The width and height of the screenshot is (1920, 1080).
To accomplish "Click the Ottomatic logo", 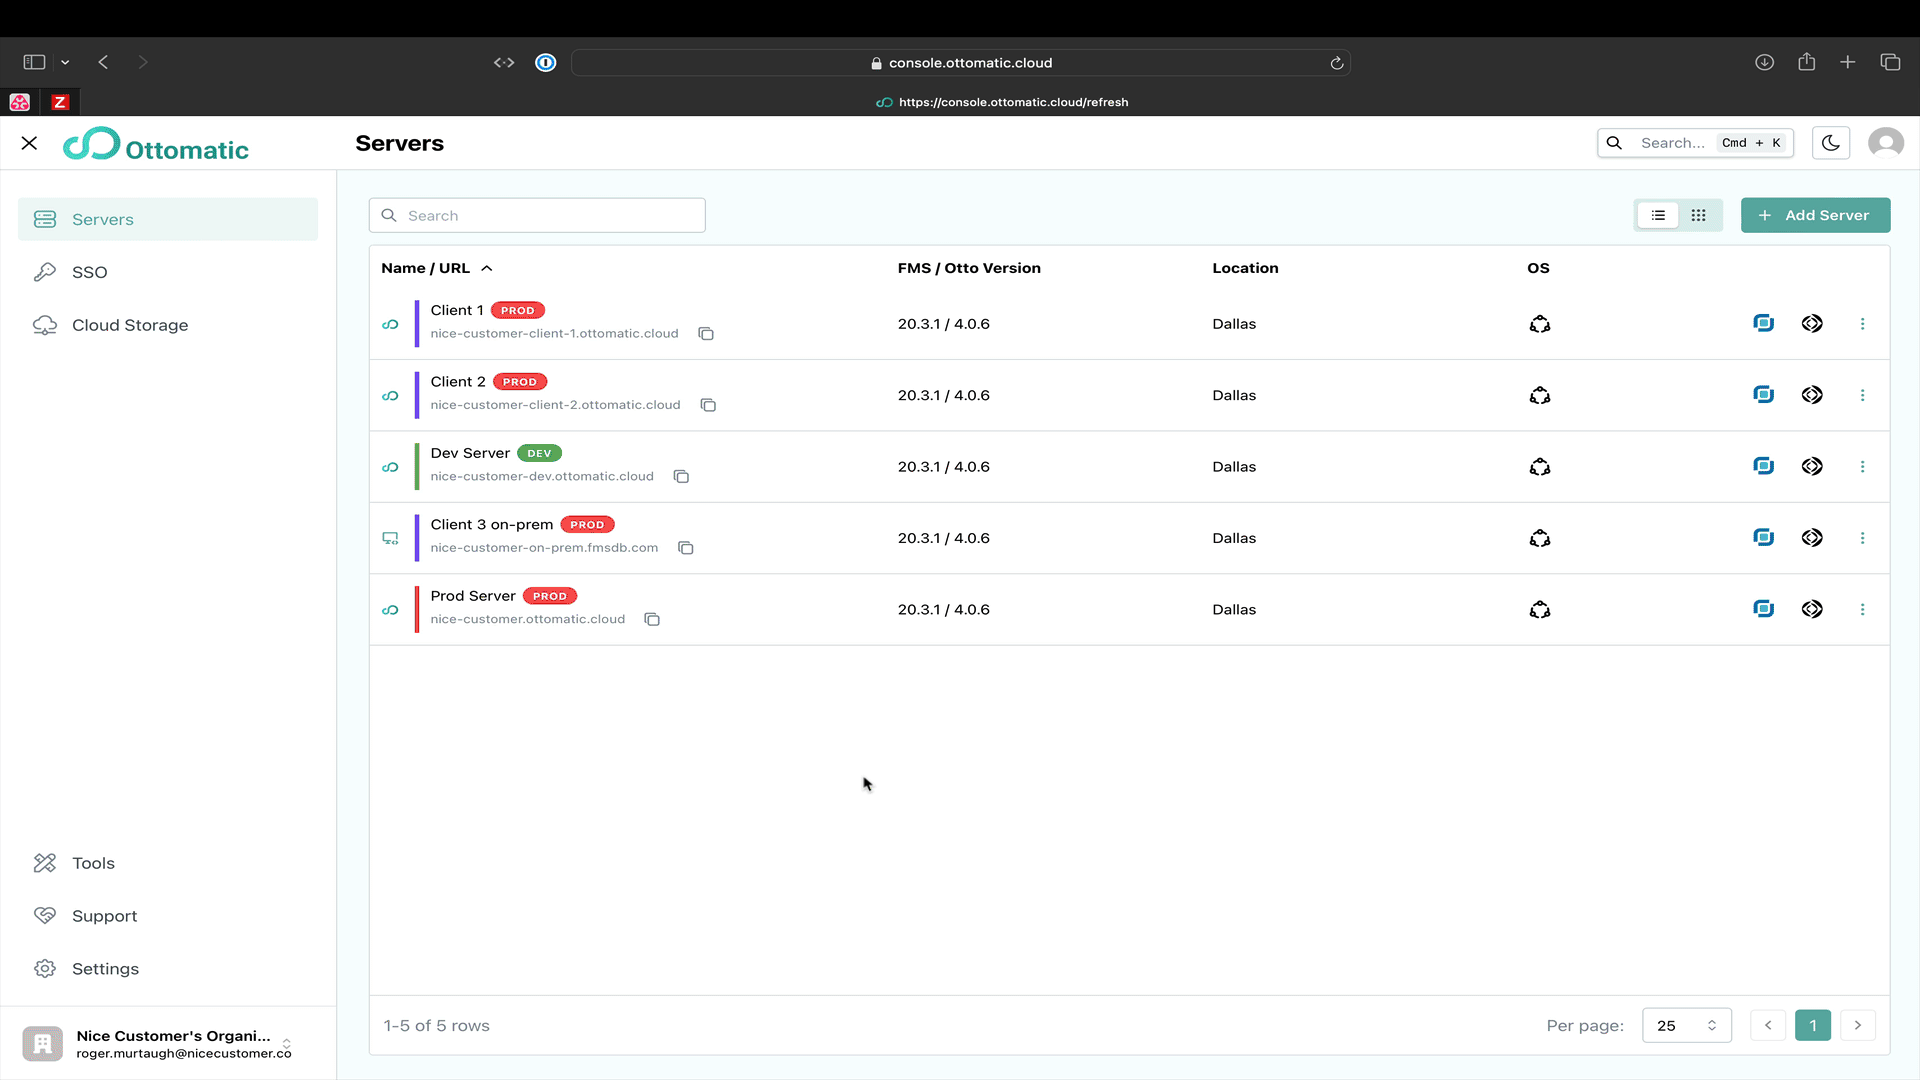I will [156, 145].
